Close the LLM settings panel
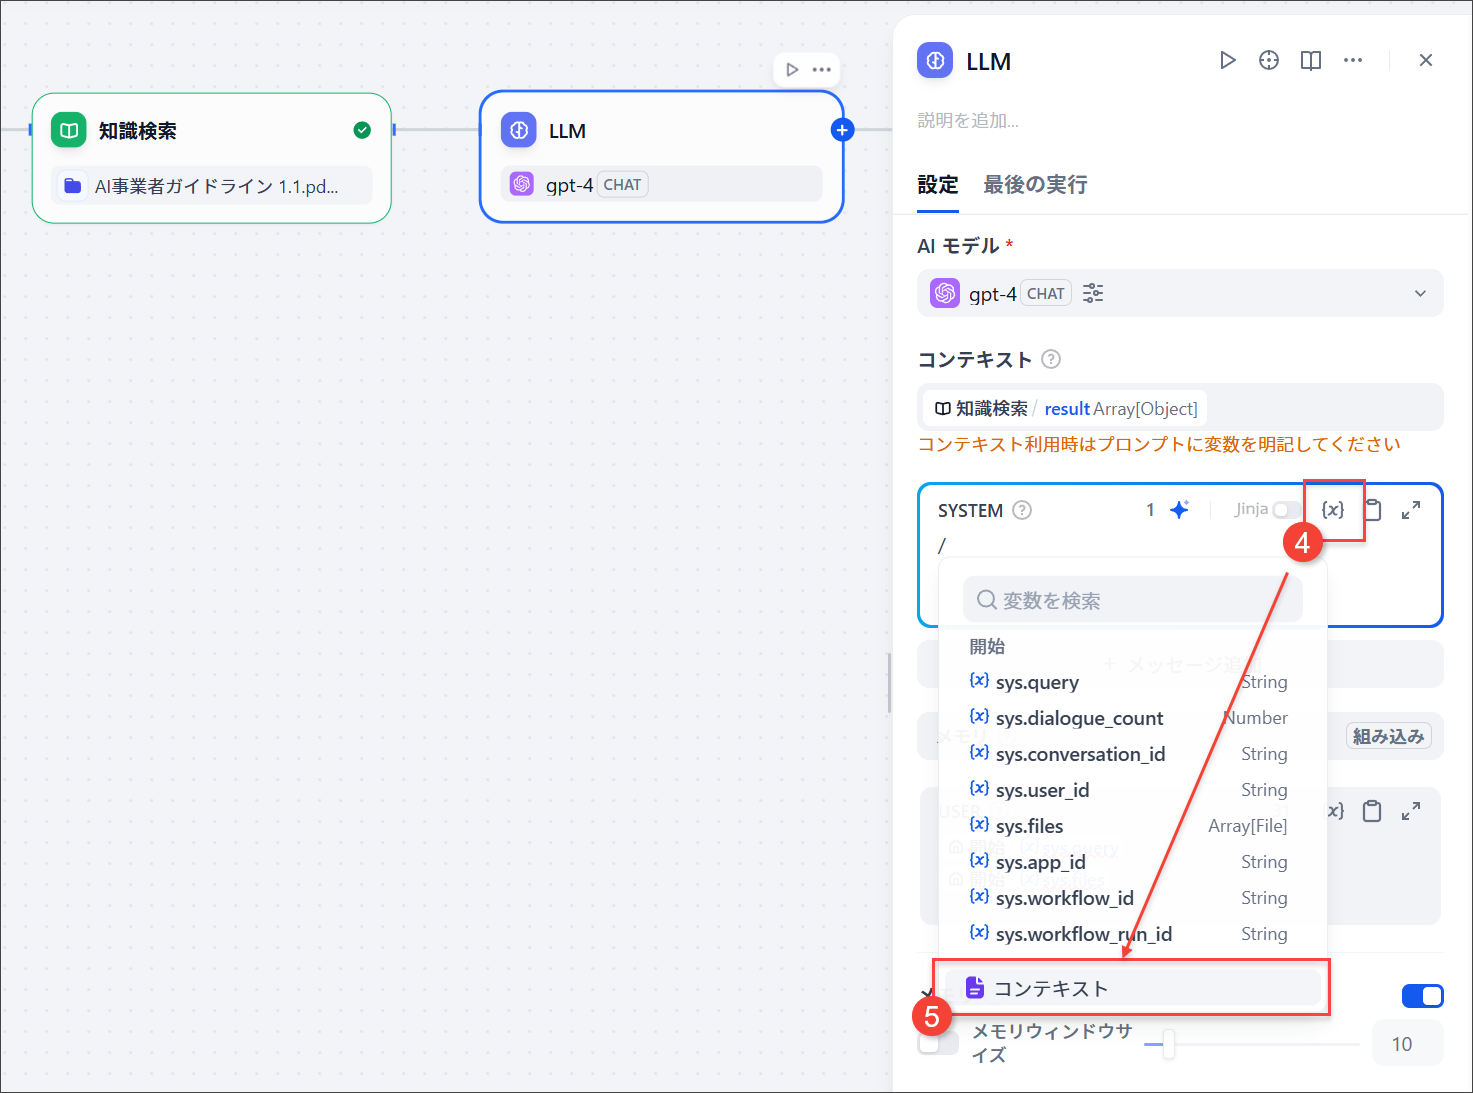1473x1093 pixels. tap(1426, 61)
